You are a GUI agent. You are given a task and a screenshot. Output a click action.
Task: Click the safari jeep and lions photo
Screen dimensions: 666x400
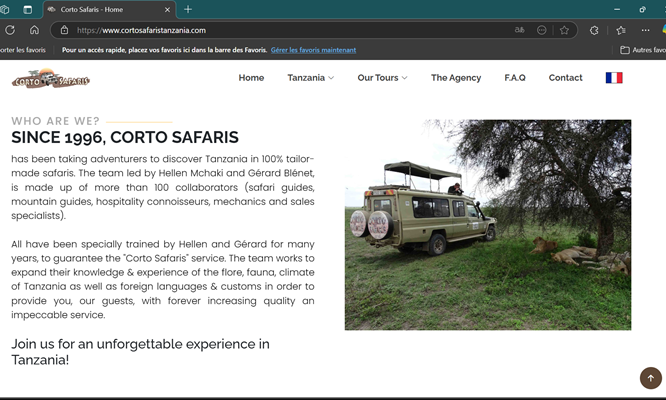pyautogui.click(x=488, y=225)
